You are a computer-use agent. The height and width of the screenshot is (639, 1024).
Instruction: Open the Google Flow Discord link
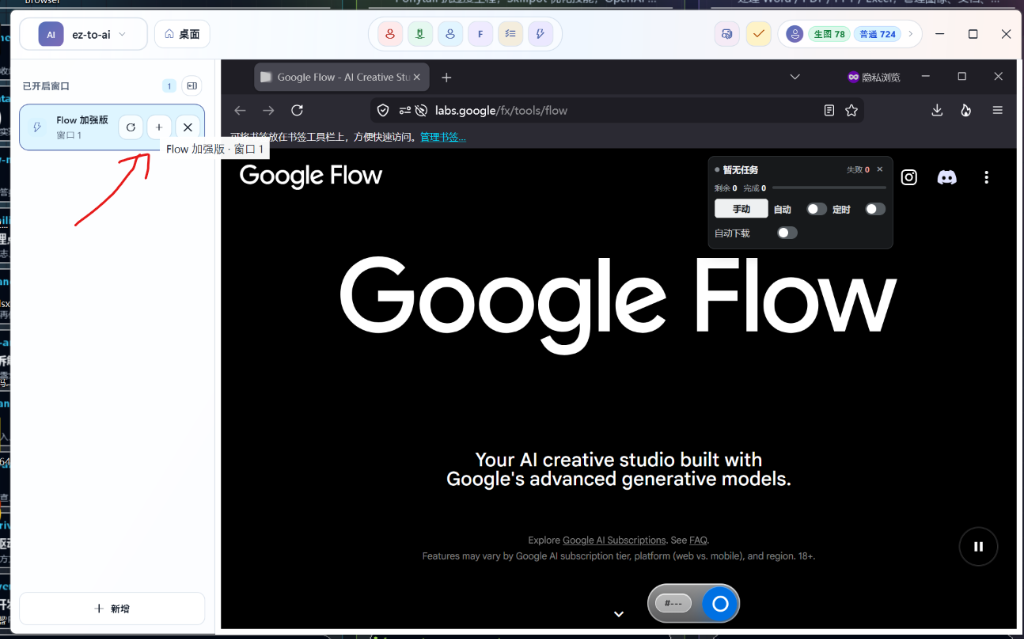coord(947,177)
